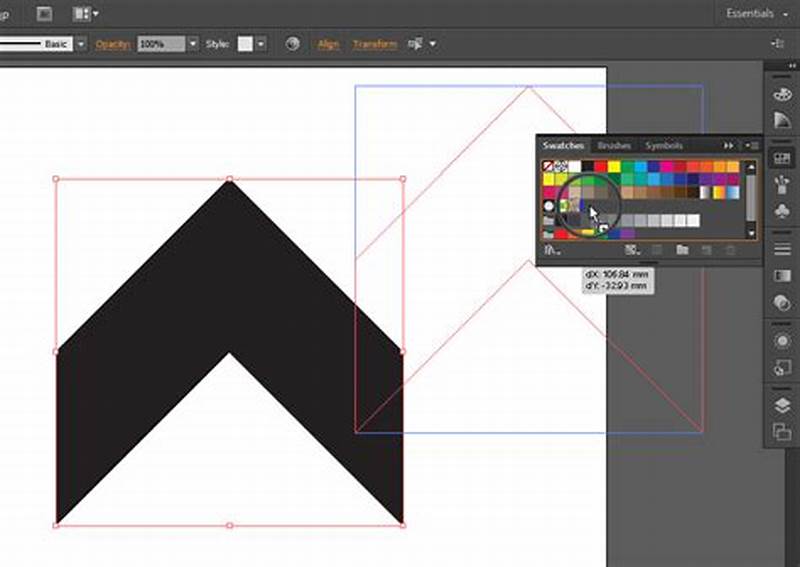
Task: Open the Transparency panel icon
Action: coord(782,303)
